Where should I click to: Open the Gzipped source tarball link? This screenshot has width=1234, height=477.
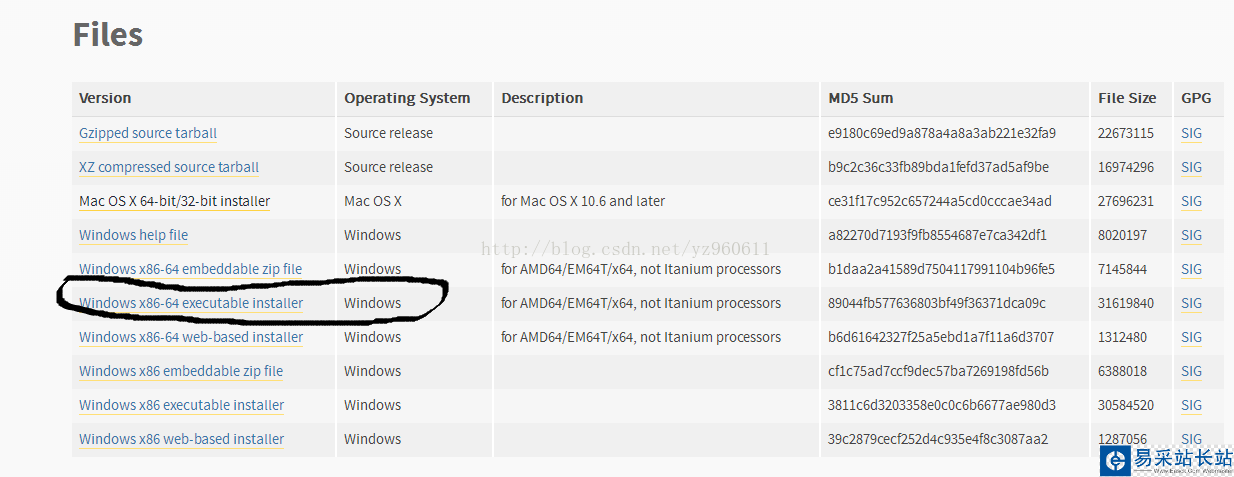pos(148,133)
